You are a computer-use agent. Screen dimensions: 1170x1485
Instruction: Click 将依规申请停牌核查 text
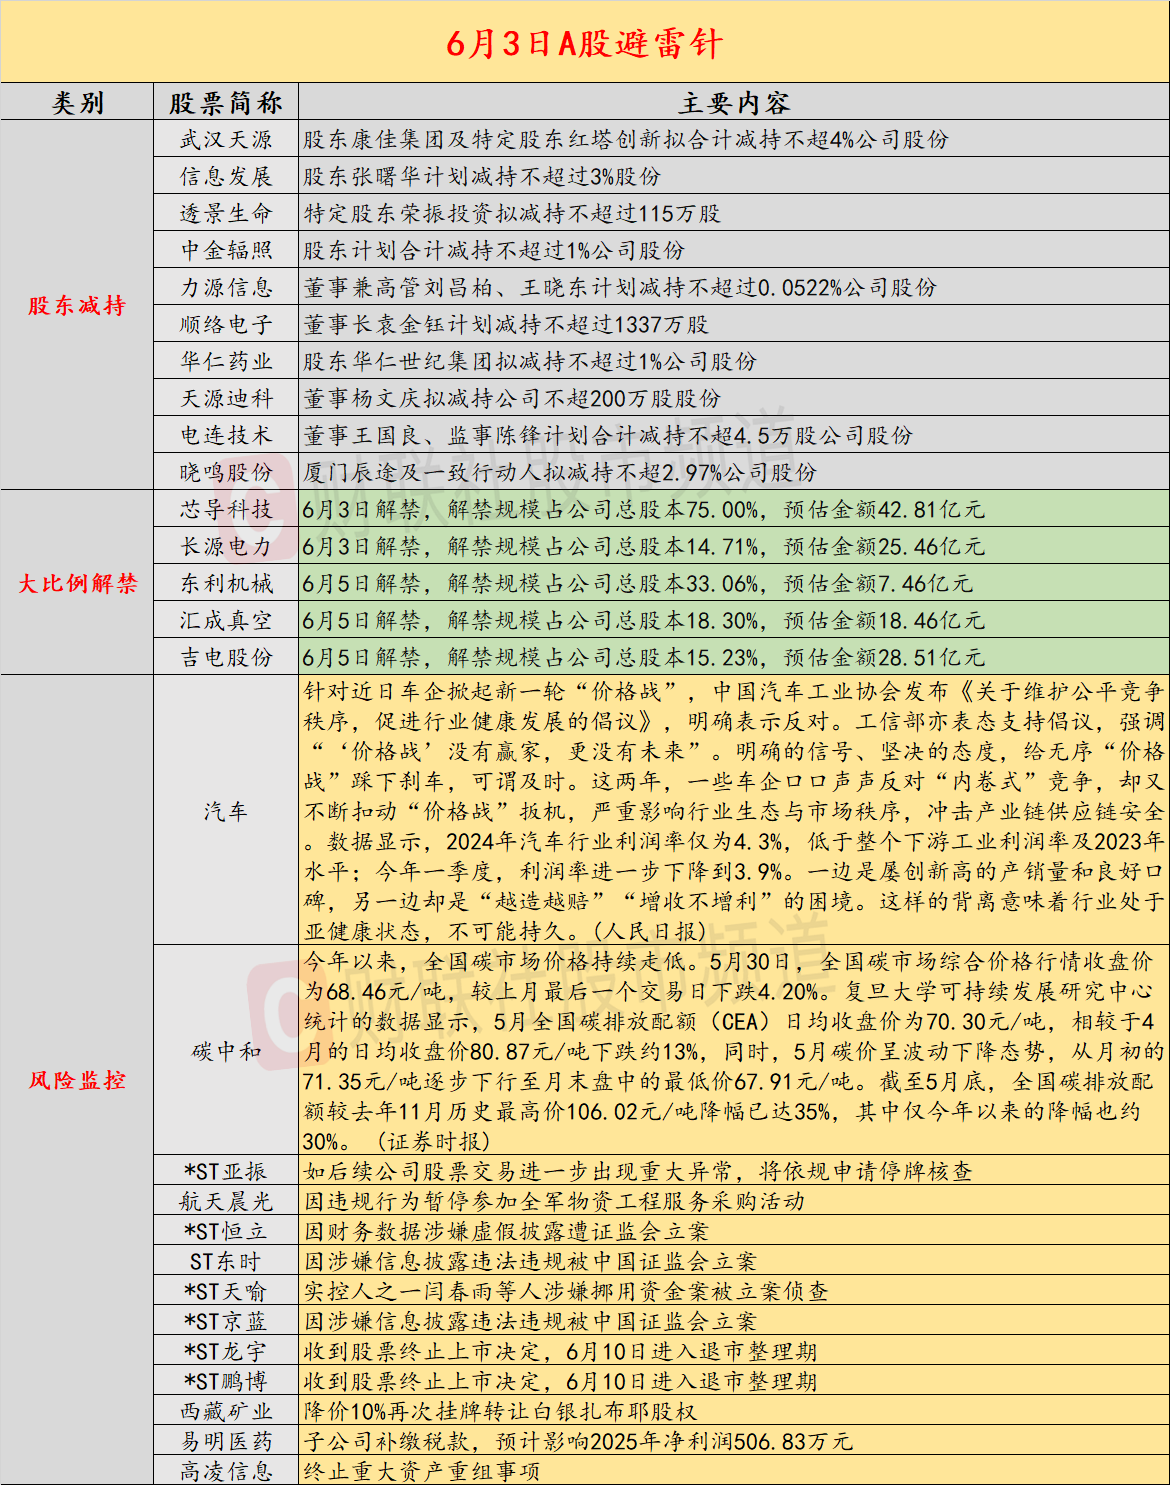[865, 1172]
